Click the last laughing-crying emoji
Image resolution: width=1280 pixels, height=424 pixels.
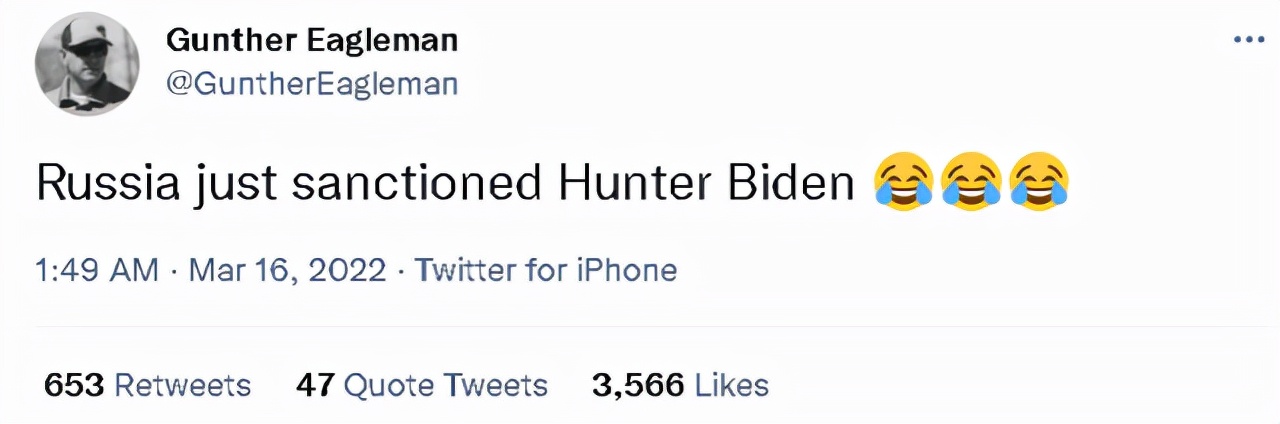(x=1040, y=183)
